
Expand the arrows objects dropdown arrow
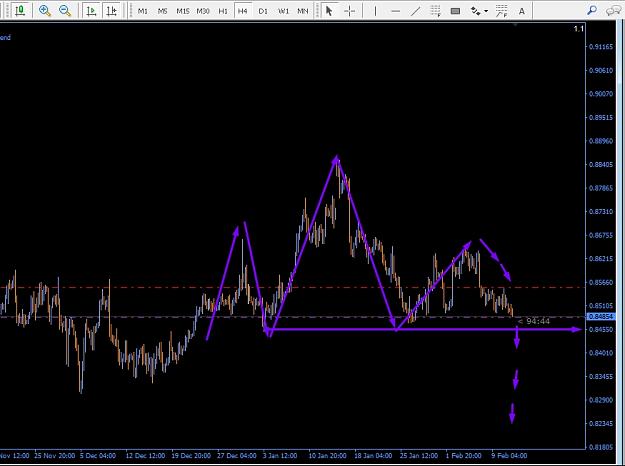click(x=486, y=12)
